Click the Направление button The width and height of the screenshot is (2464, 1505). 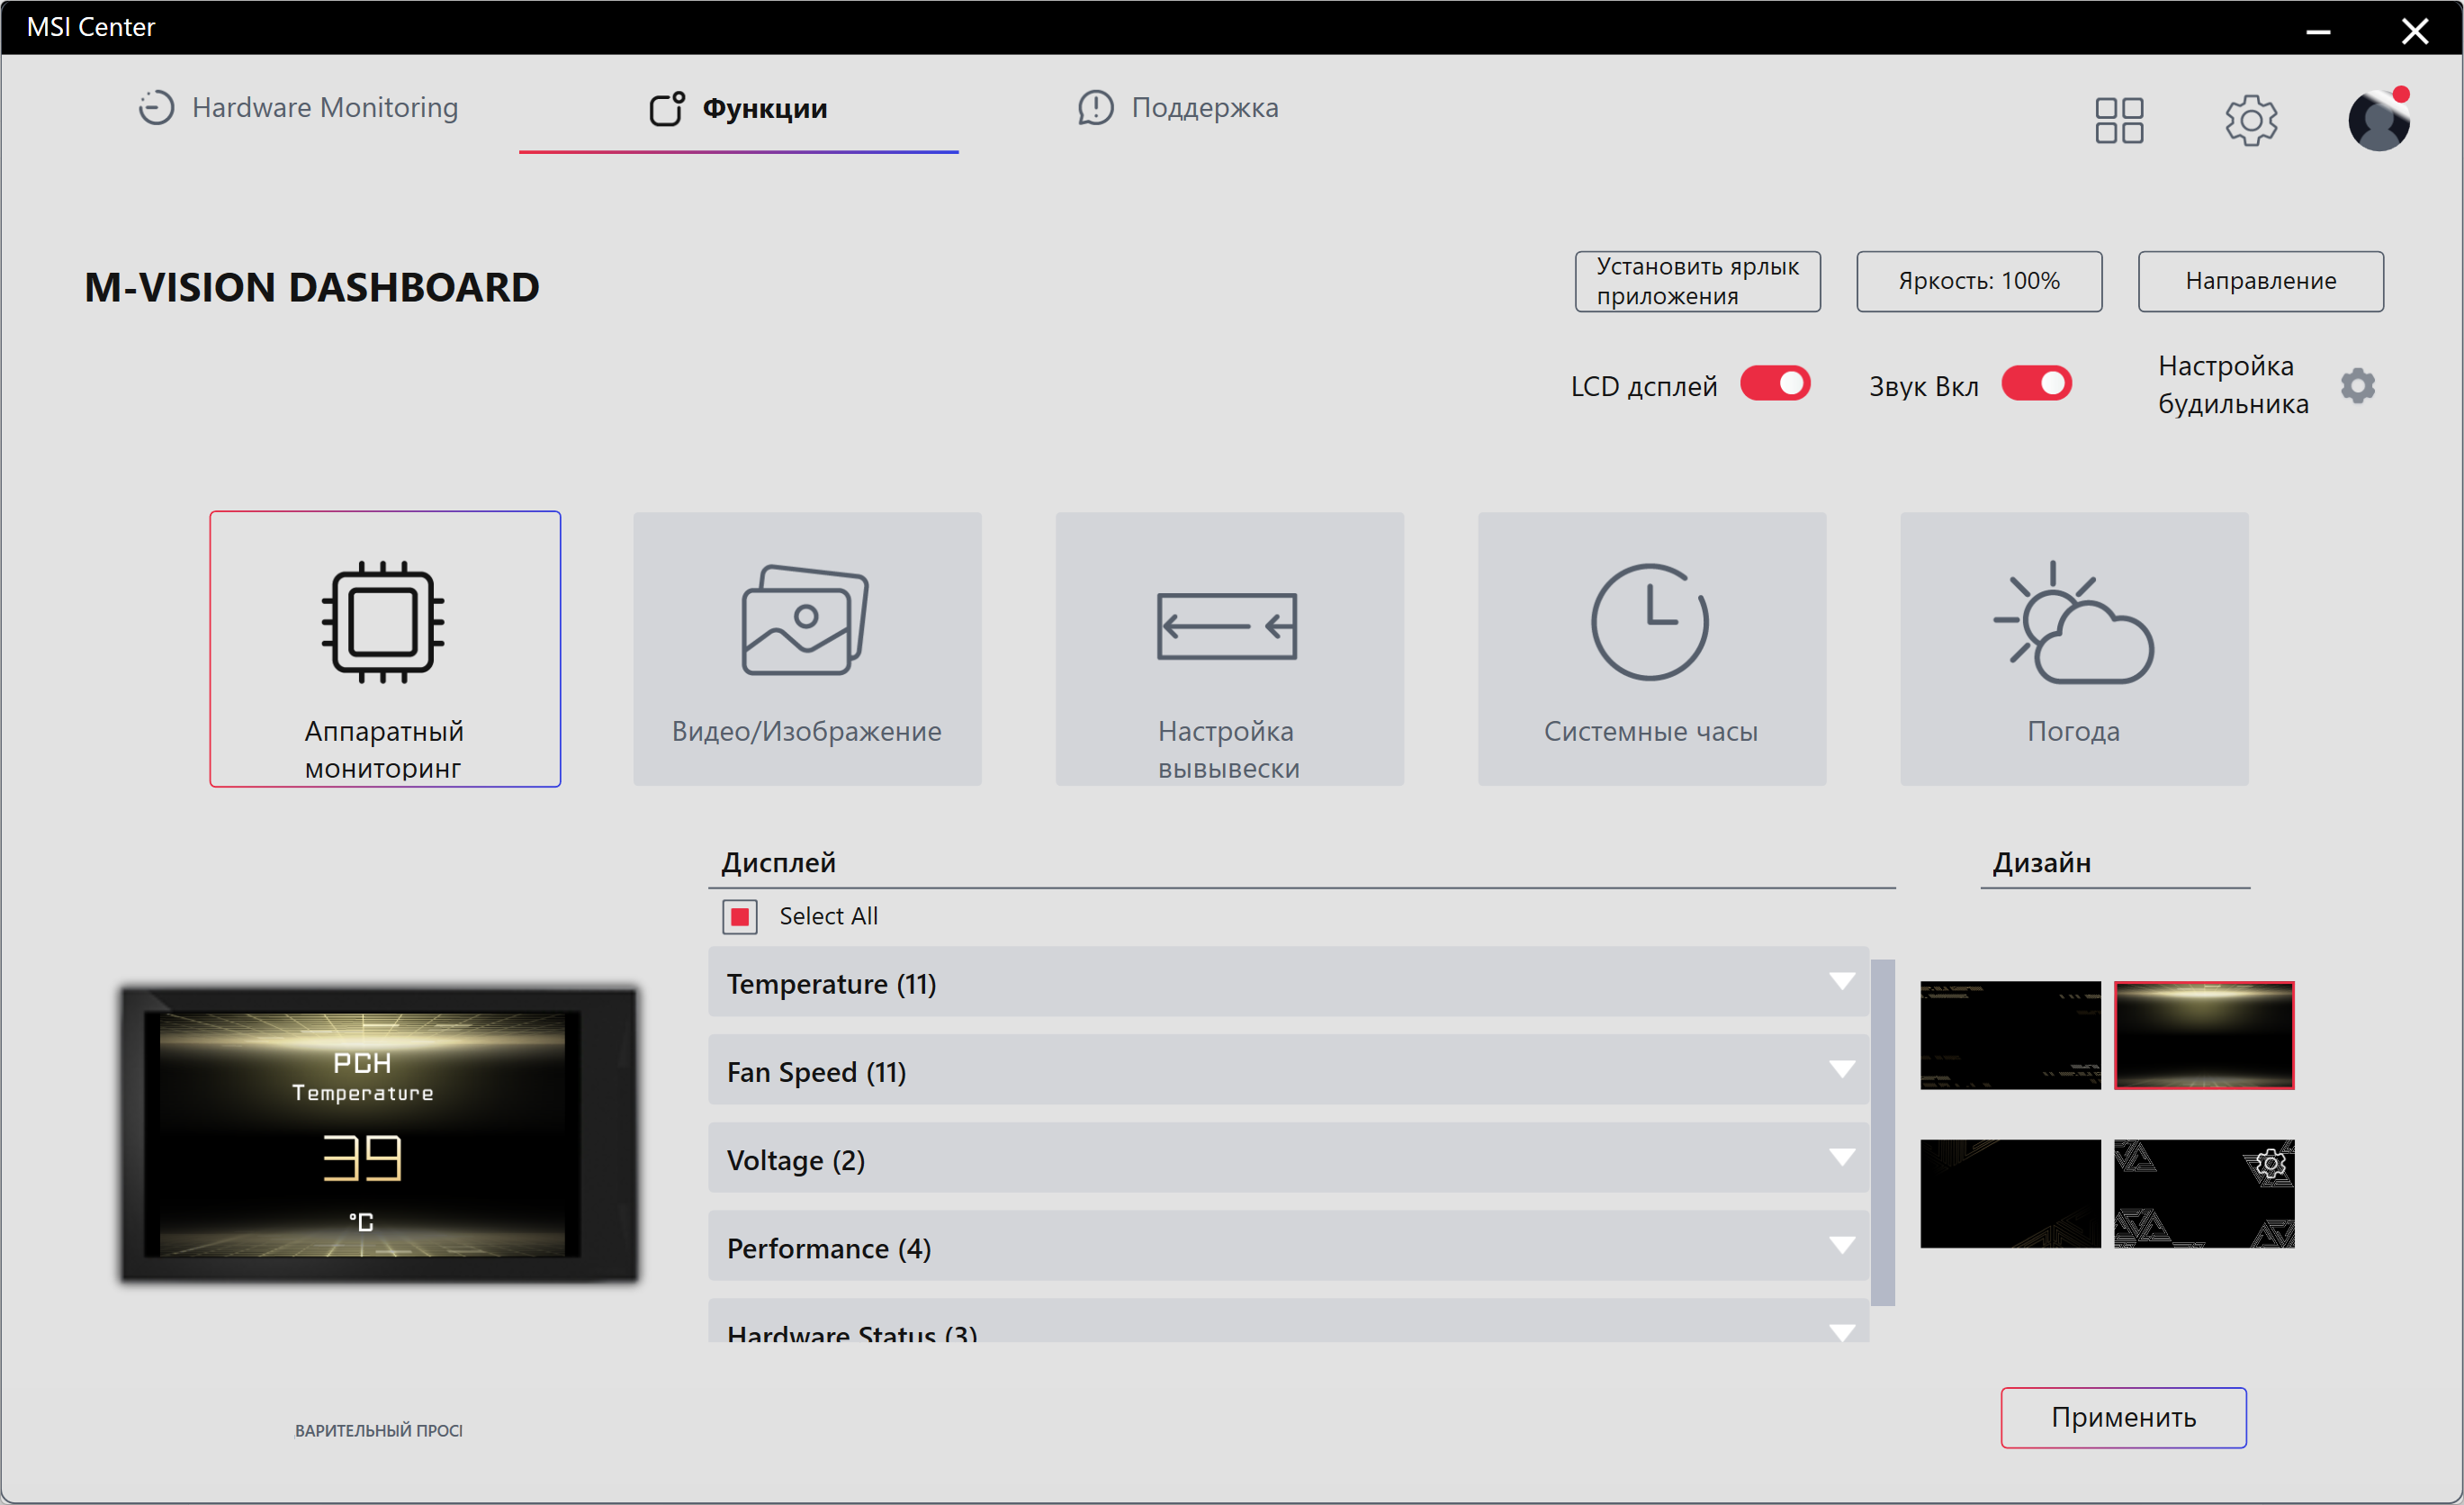(x=2260, y=281)
